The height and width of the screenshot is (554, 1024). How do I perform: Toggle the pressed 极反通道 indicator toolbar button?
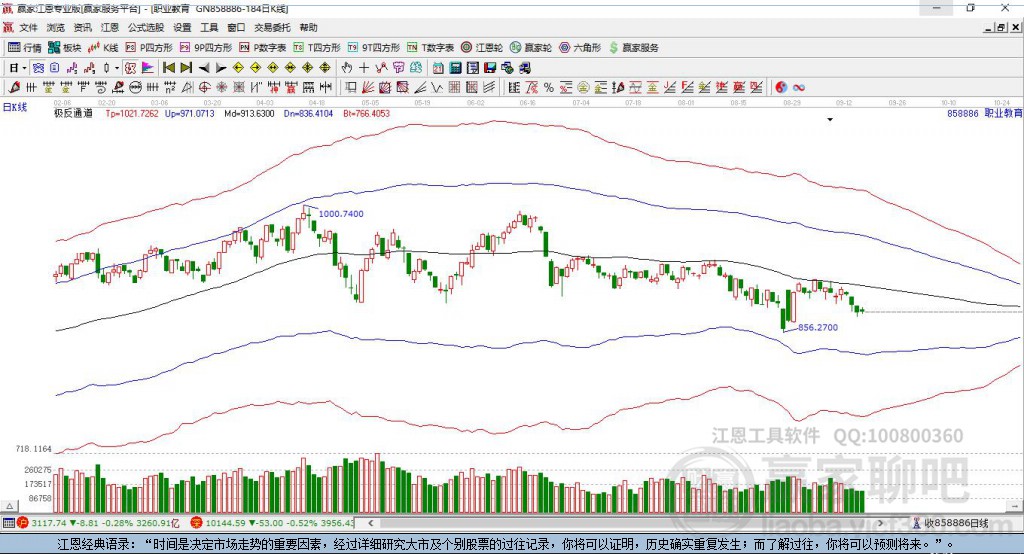click(x=130, y=68)
